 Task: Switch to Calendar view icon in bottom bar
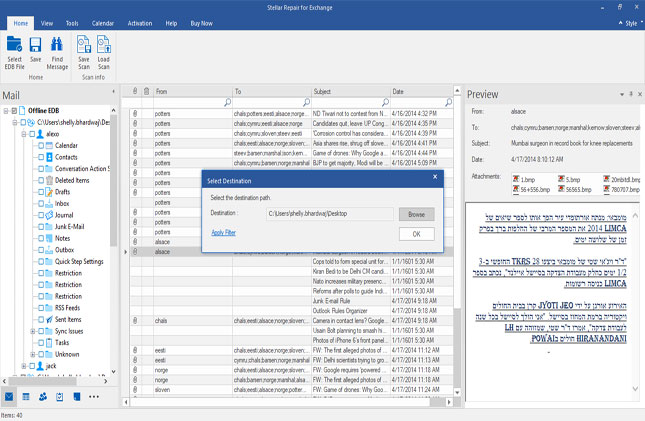click(x=26, y=397)
